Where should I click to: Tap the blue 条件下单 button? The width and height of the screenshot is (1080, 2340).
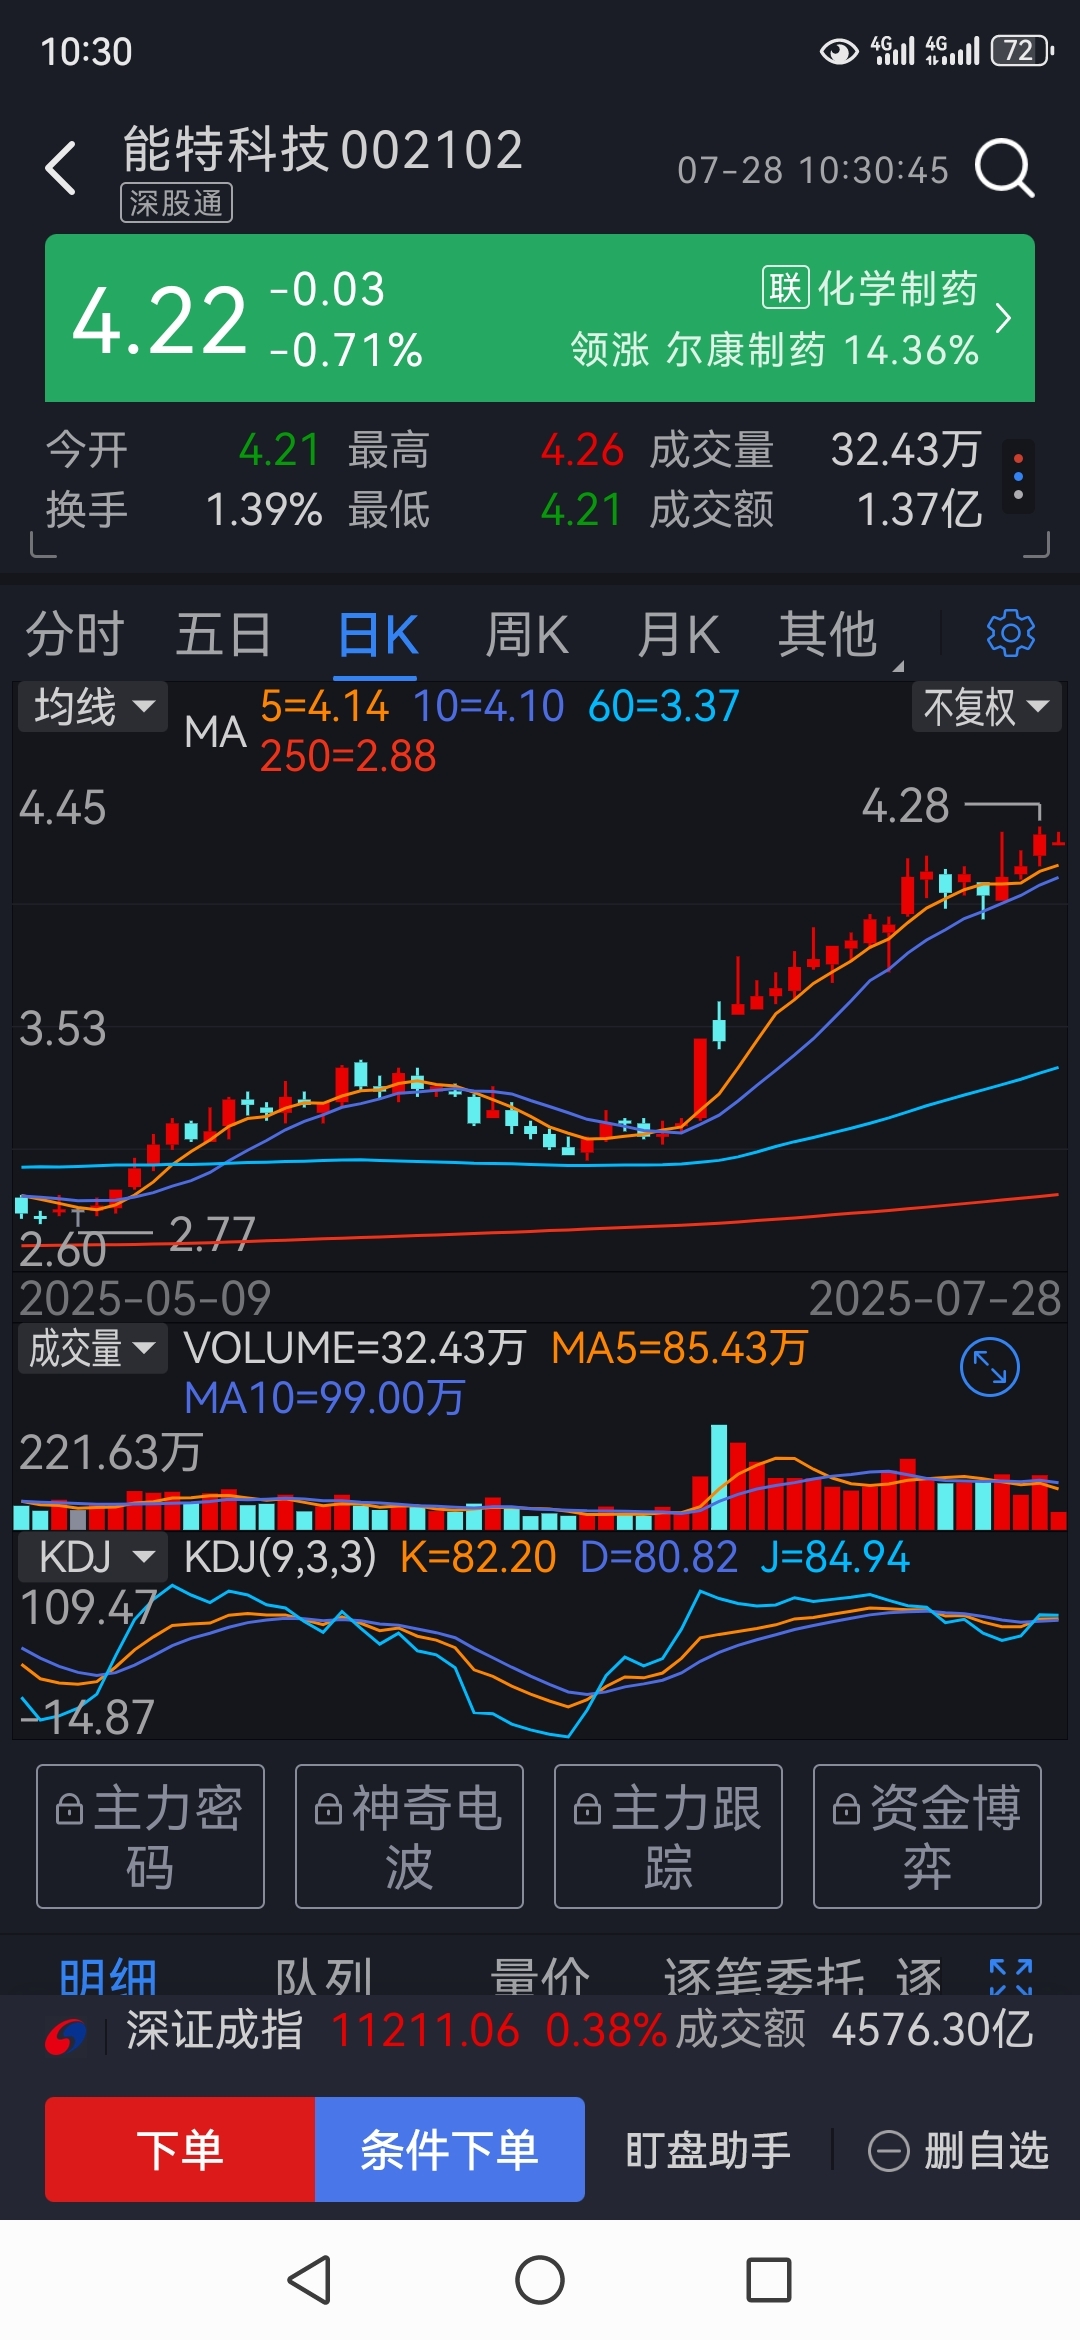coord(450,2149)
